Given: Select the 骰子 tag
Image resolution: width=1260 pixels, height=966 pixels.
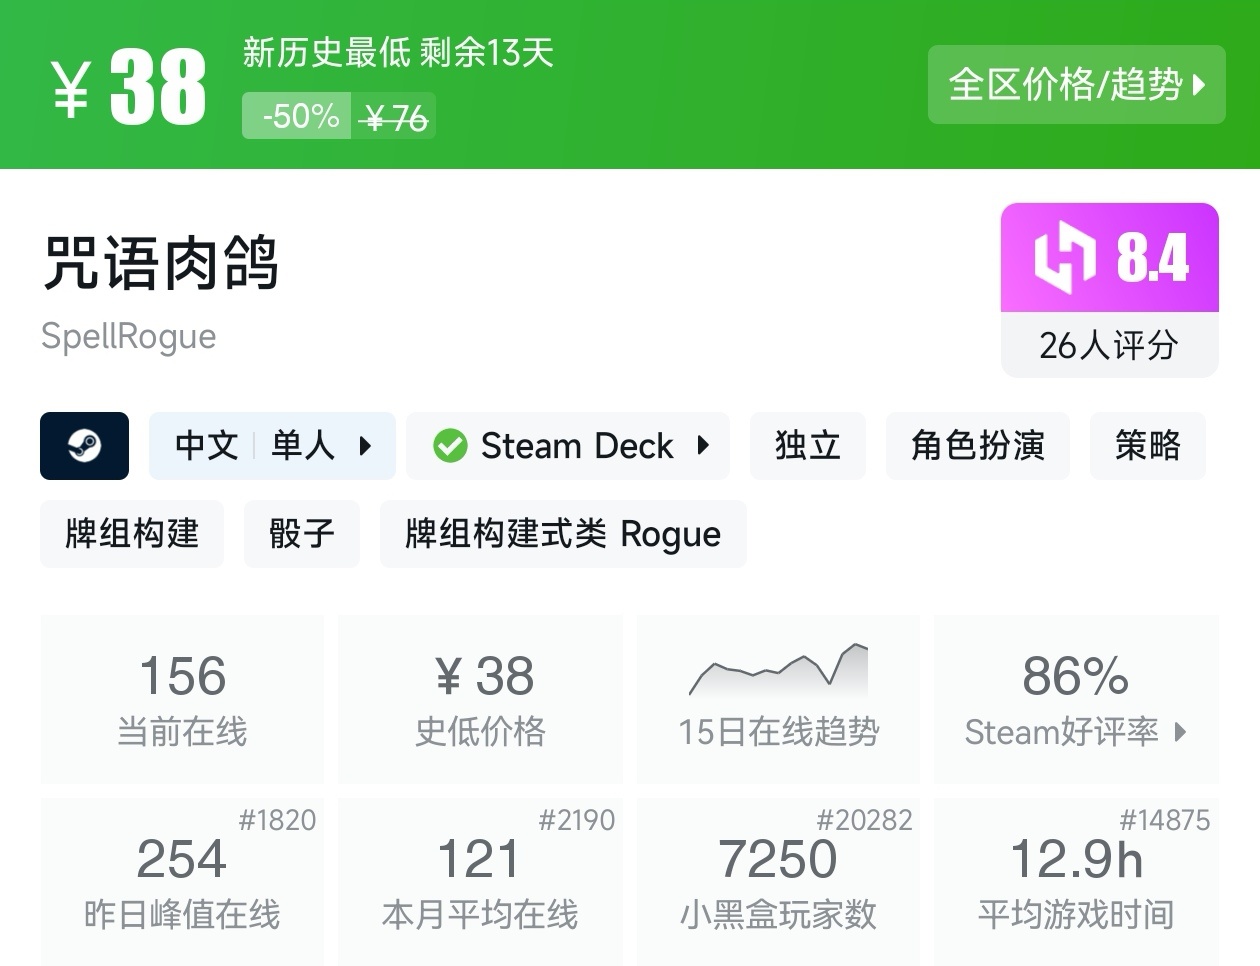Looking at the screenshot, I should click(301, 534).
